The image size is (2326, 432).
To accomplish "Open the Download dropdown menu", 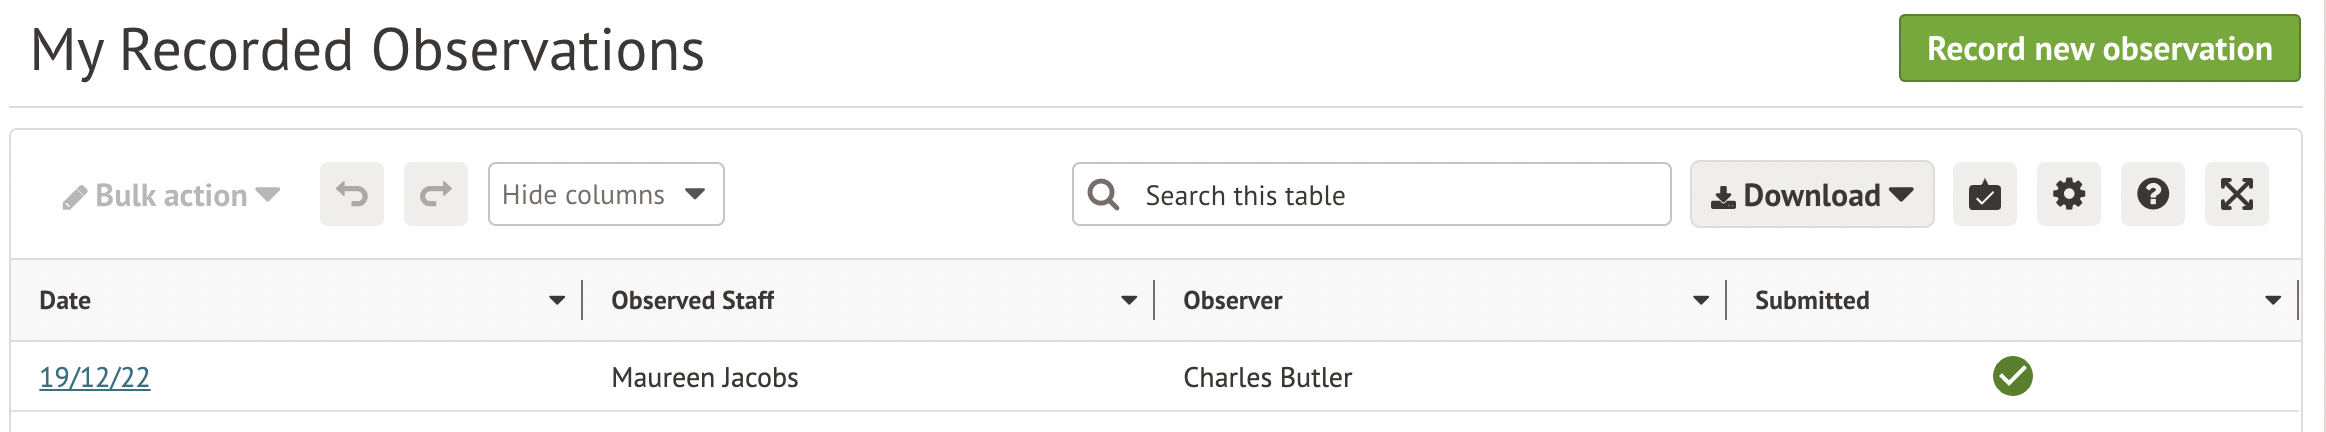I will (x=1812, y=195).
